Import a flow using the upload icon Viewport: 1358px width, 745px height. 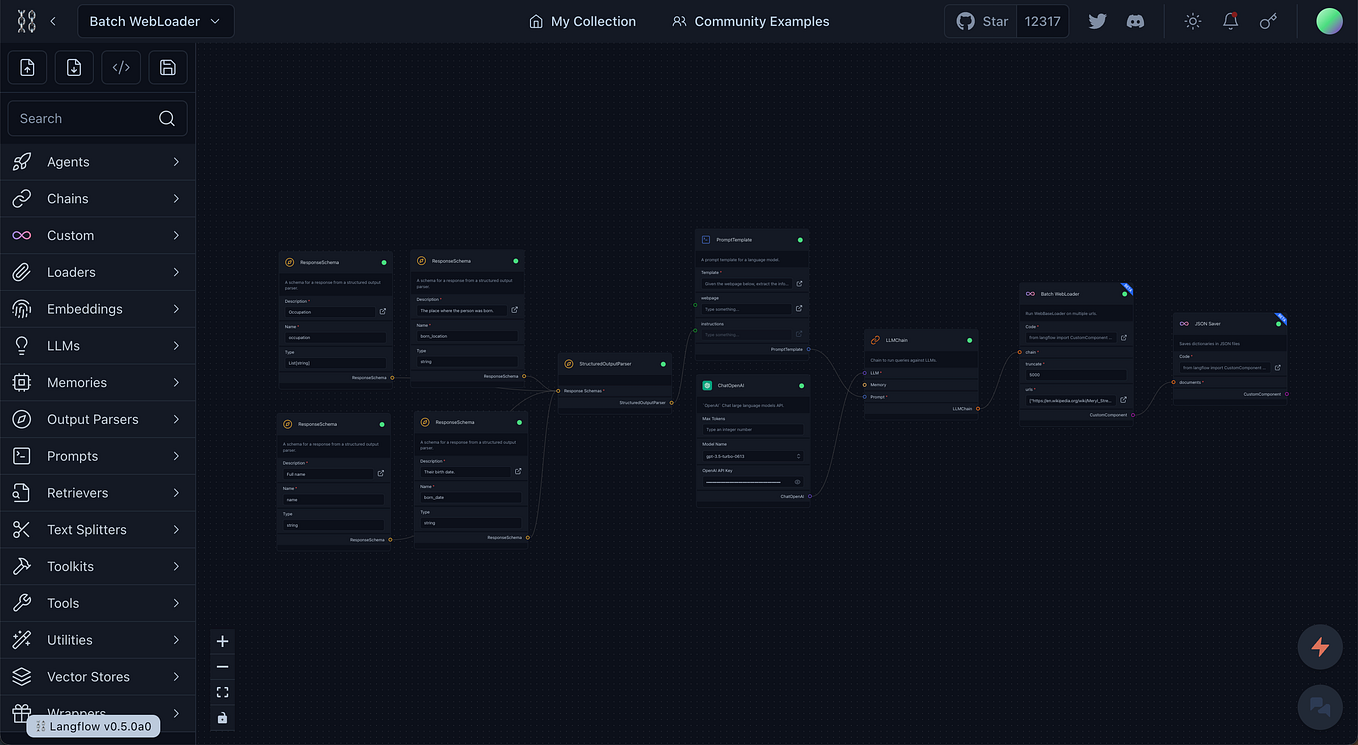[x=26, y=67]
